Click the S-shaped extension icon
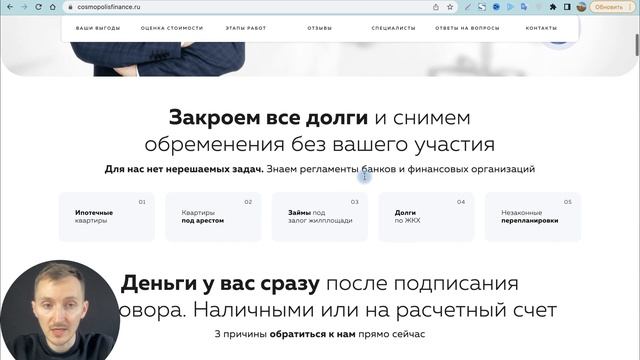 [482, 7]
